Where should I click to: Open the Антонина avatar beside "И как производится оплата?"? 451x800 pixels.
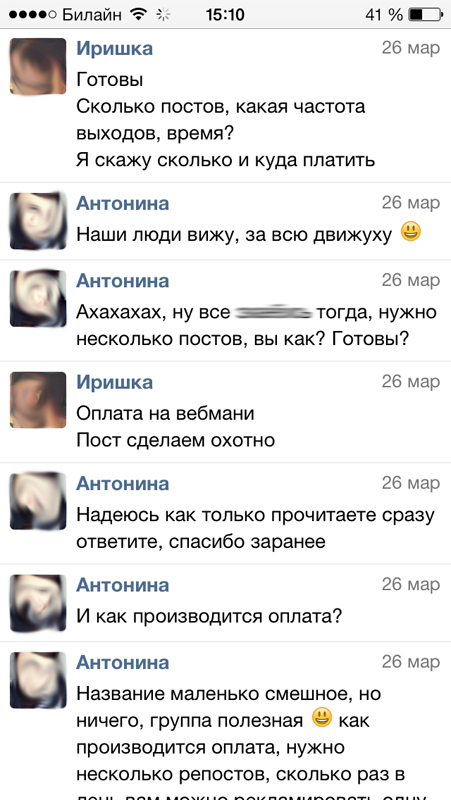pyautogui.click(x=38, y=603)
